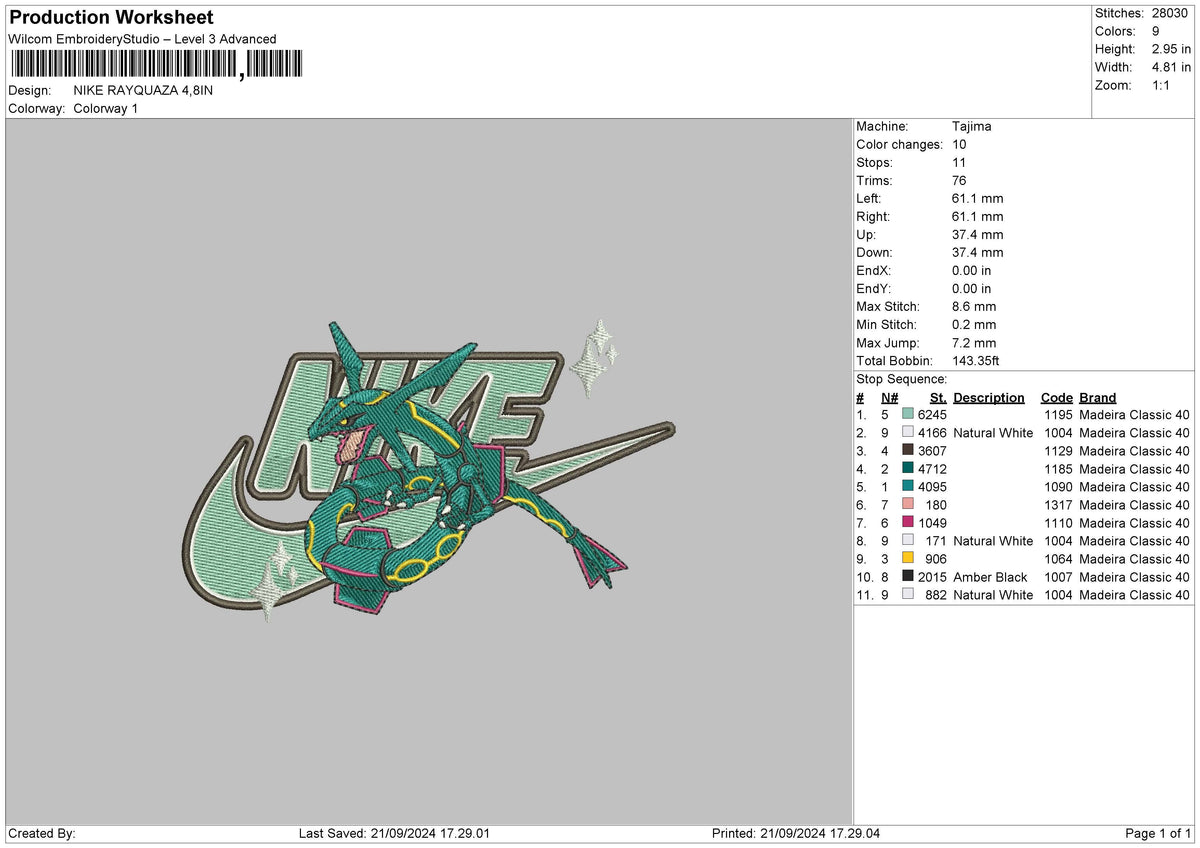
Task: Select the "Page 1 of 1" footer
Action: pos(1158,834)
